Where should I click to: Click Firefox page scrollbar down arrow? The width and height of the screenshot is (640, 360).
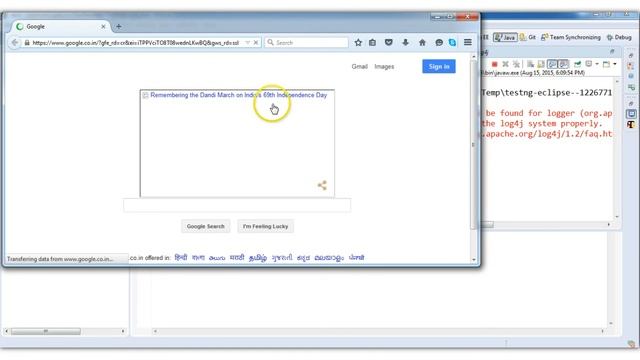474,260
